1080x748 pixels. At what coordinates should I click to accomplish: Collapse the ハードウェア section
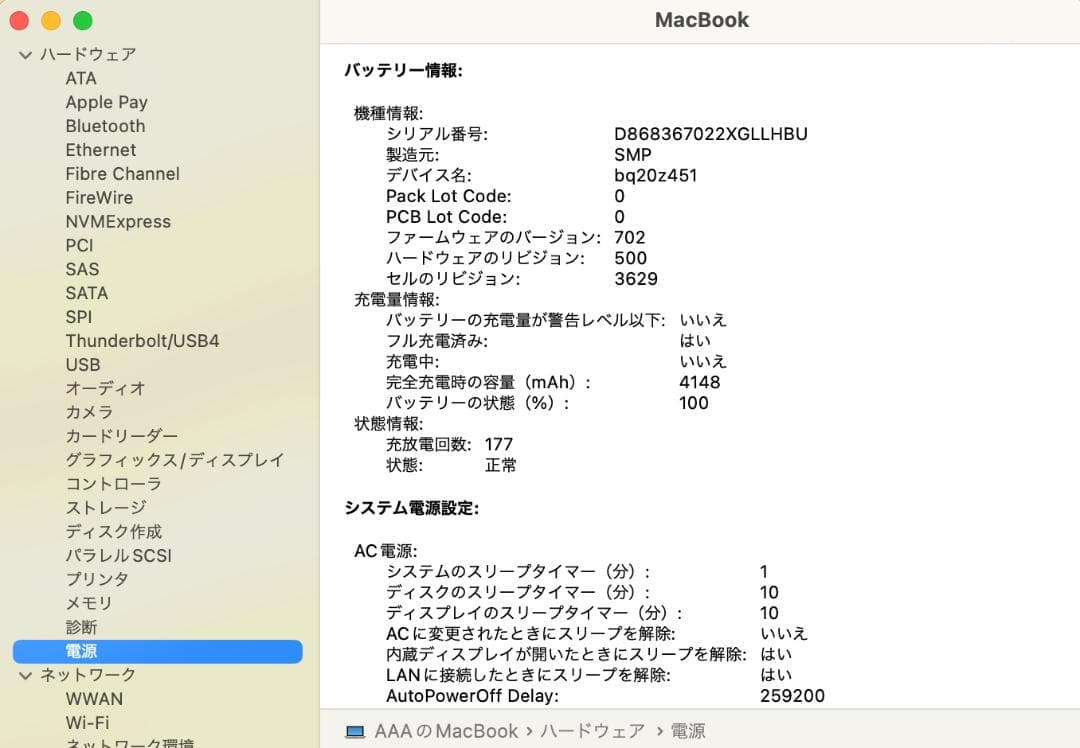[x=24, y=54]
